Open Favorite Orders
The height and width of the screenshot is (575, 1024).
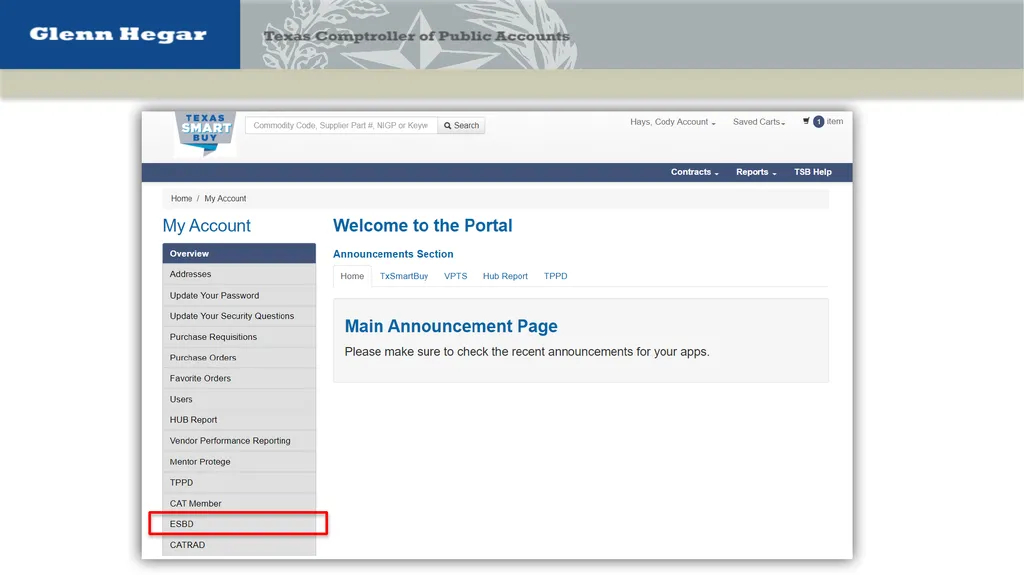pos(239,378)
